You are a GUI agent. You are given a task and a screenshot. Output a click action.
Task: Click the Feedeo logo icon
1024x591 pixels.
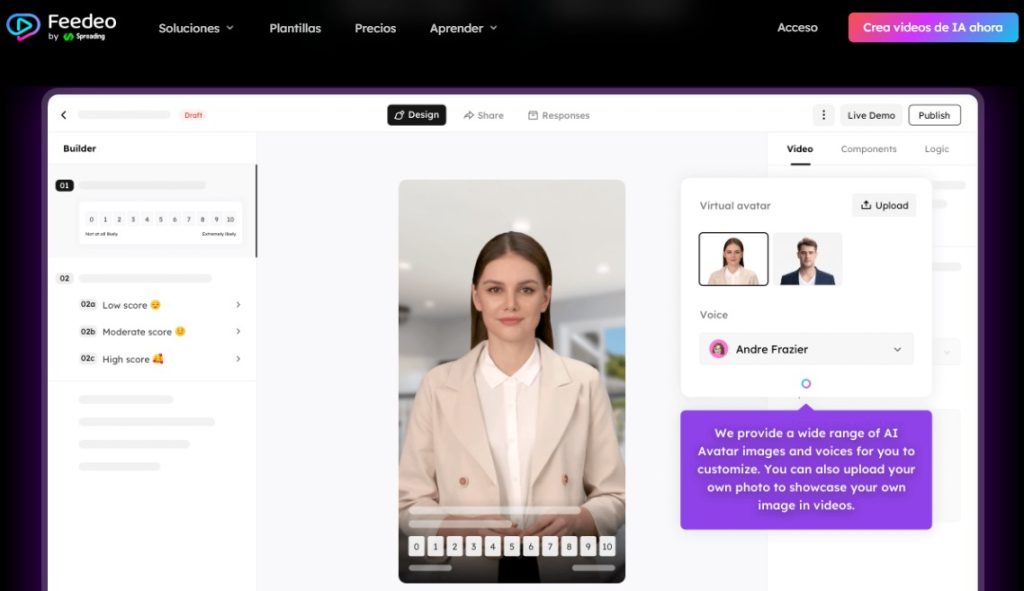point(23,27)
